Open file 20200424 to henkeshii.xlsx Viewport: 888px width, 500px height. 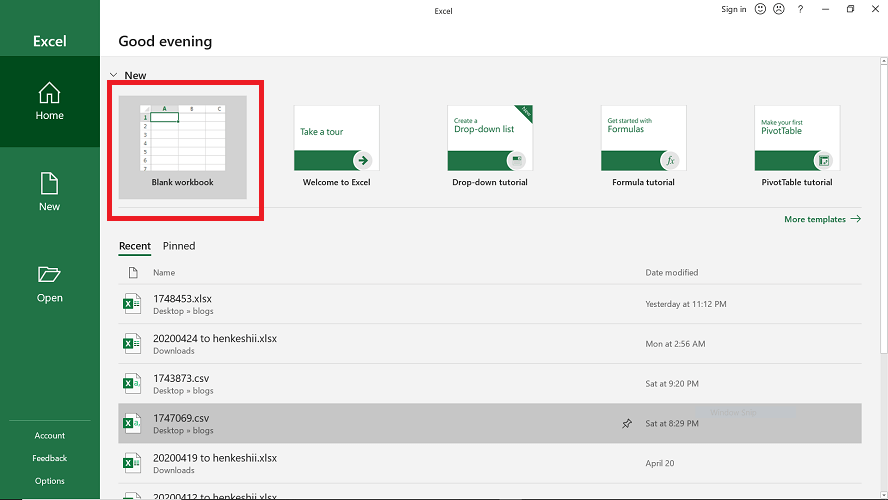tap(490, 344)
